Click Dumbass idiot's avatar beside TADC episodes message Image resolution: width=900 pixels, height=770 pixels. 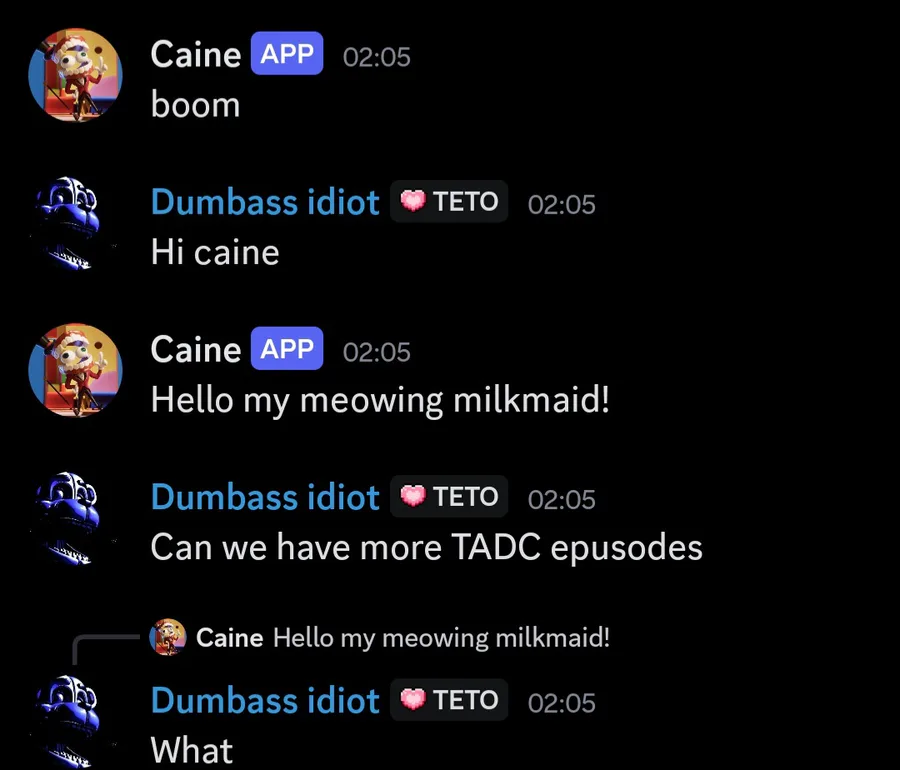click(x=69, y=518)
